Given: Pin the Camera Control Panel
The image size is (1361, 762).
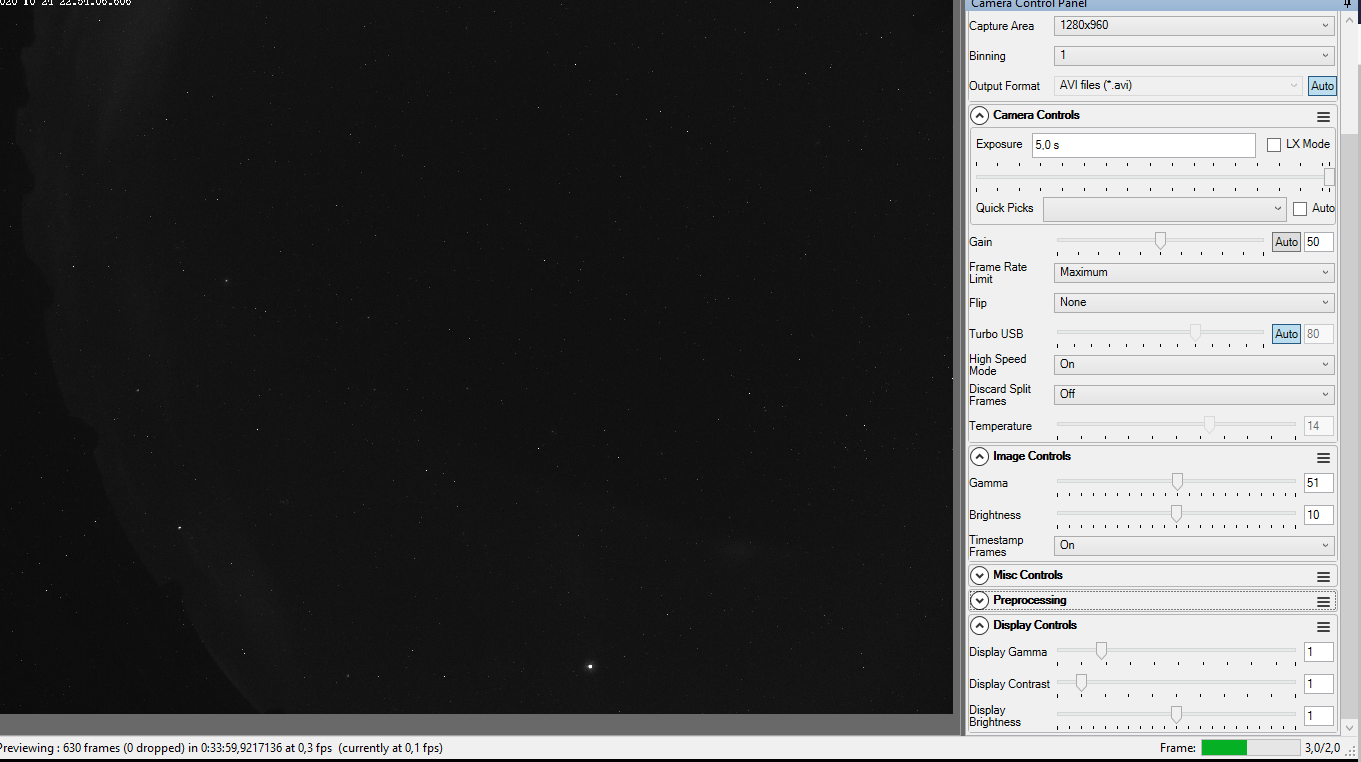Looking at the screenshot, I should click(x=1347, y=4).
